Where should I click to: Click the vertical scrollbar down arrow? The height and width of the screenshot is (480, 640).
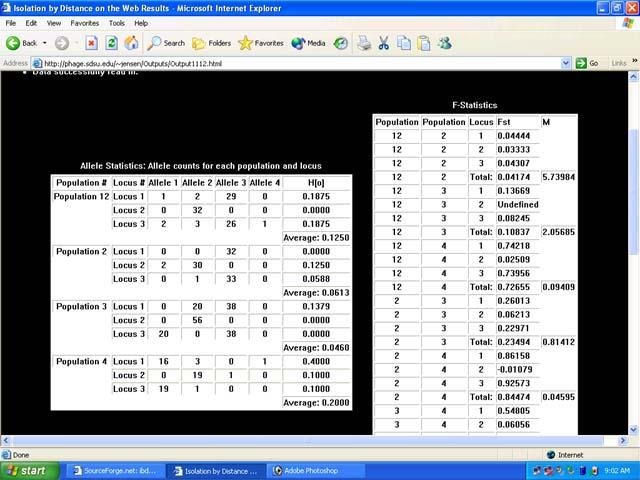pyautogui.click(x=633, y=429)
